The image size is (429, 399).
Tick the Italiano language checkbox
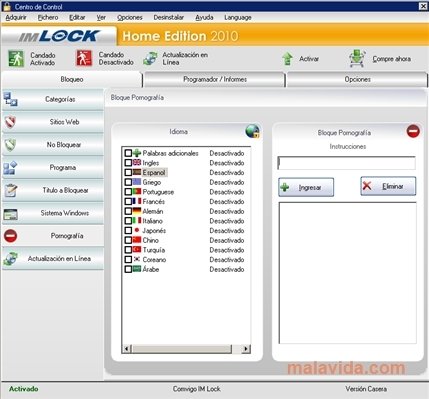128,221
